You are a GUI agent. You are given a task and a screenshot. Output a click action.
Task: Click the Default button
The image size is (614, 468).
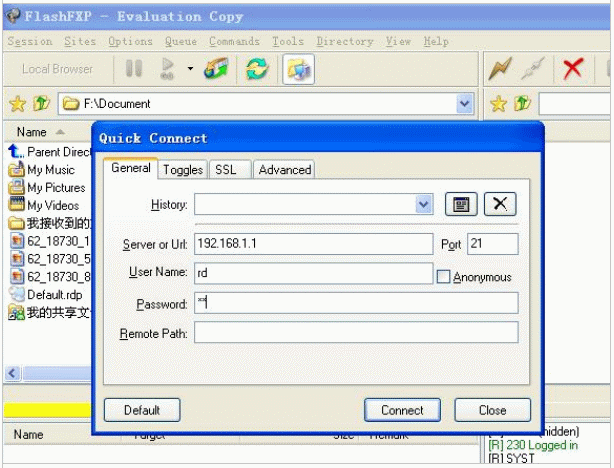(142, 410)
